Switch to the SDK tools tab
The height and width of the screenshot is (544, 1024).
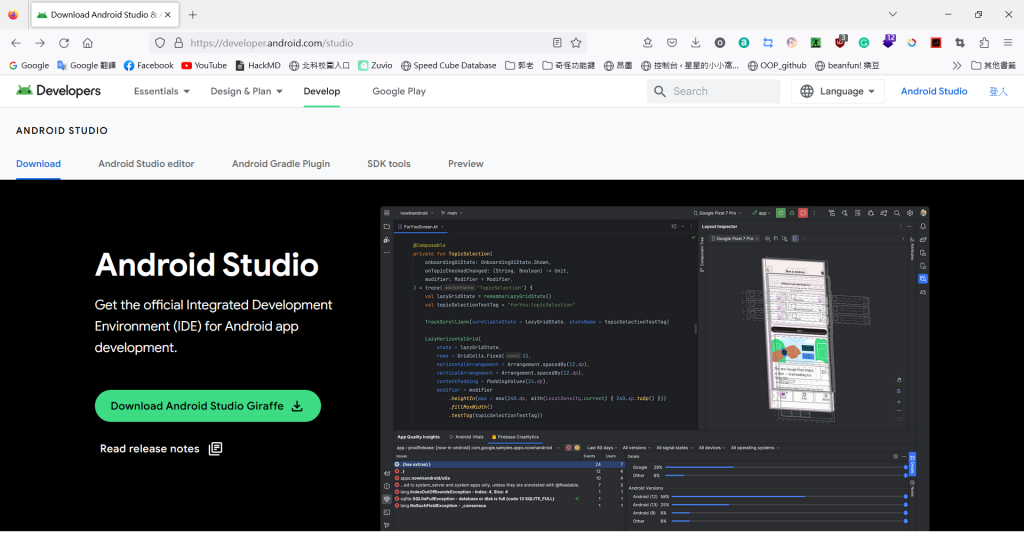coord(389,164)
